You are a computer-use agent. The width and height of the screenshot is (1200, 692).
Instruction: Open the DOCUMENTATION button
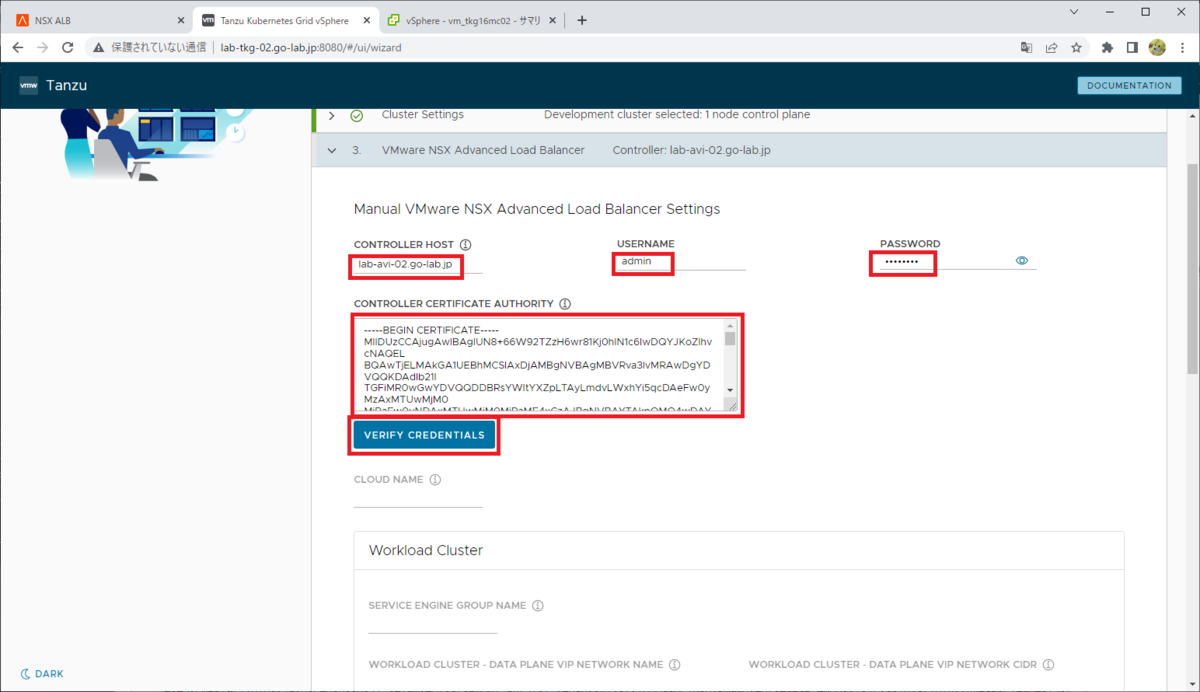click(x=1129, y=86)
